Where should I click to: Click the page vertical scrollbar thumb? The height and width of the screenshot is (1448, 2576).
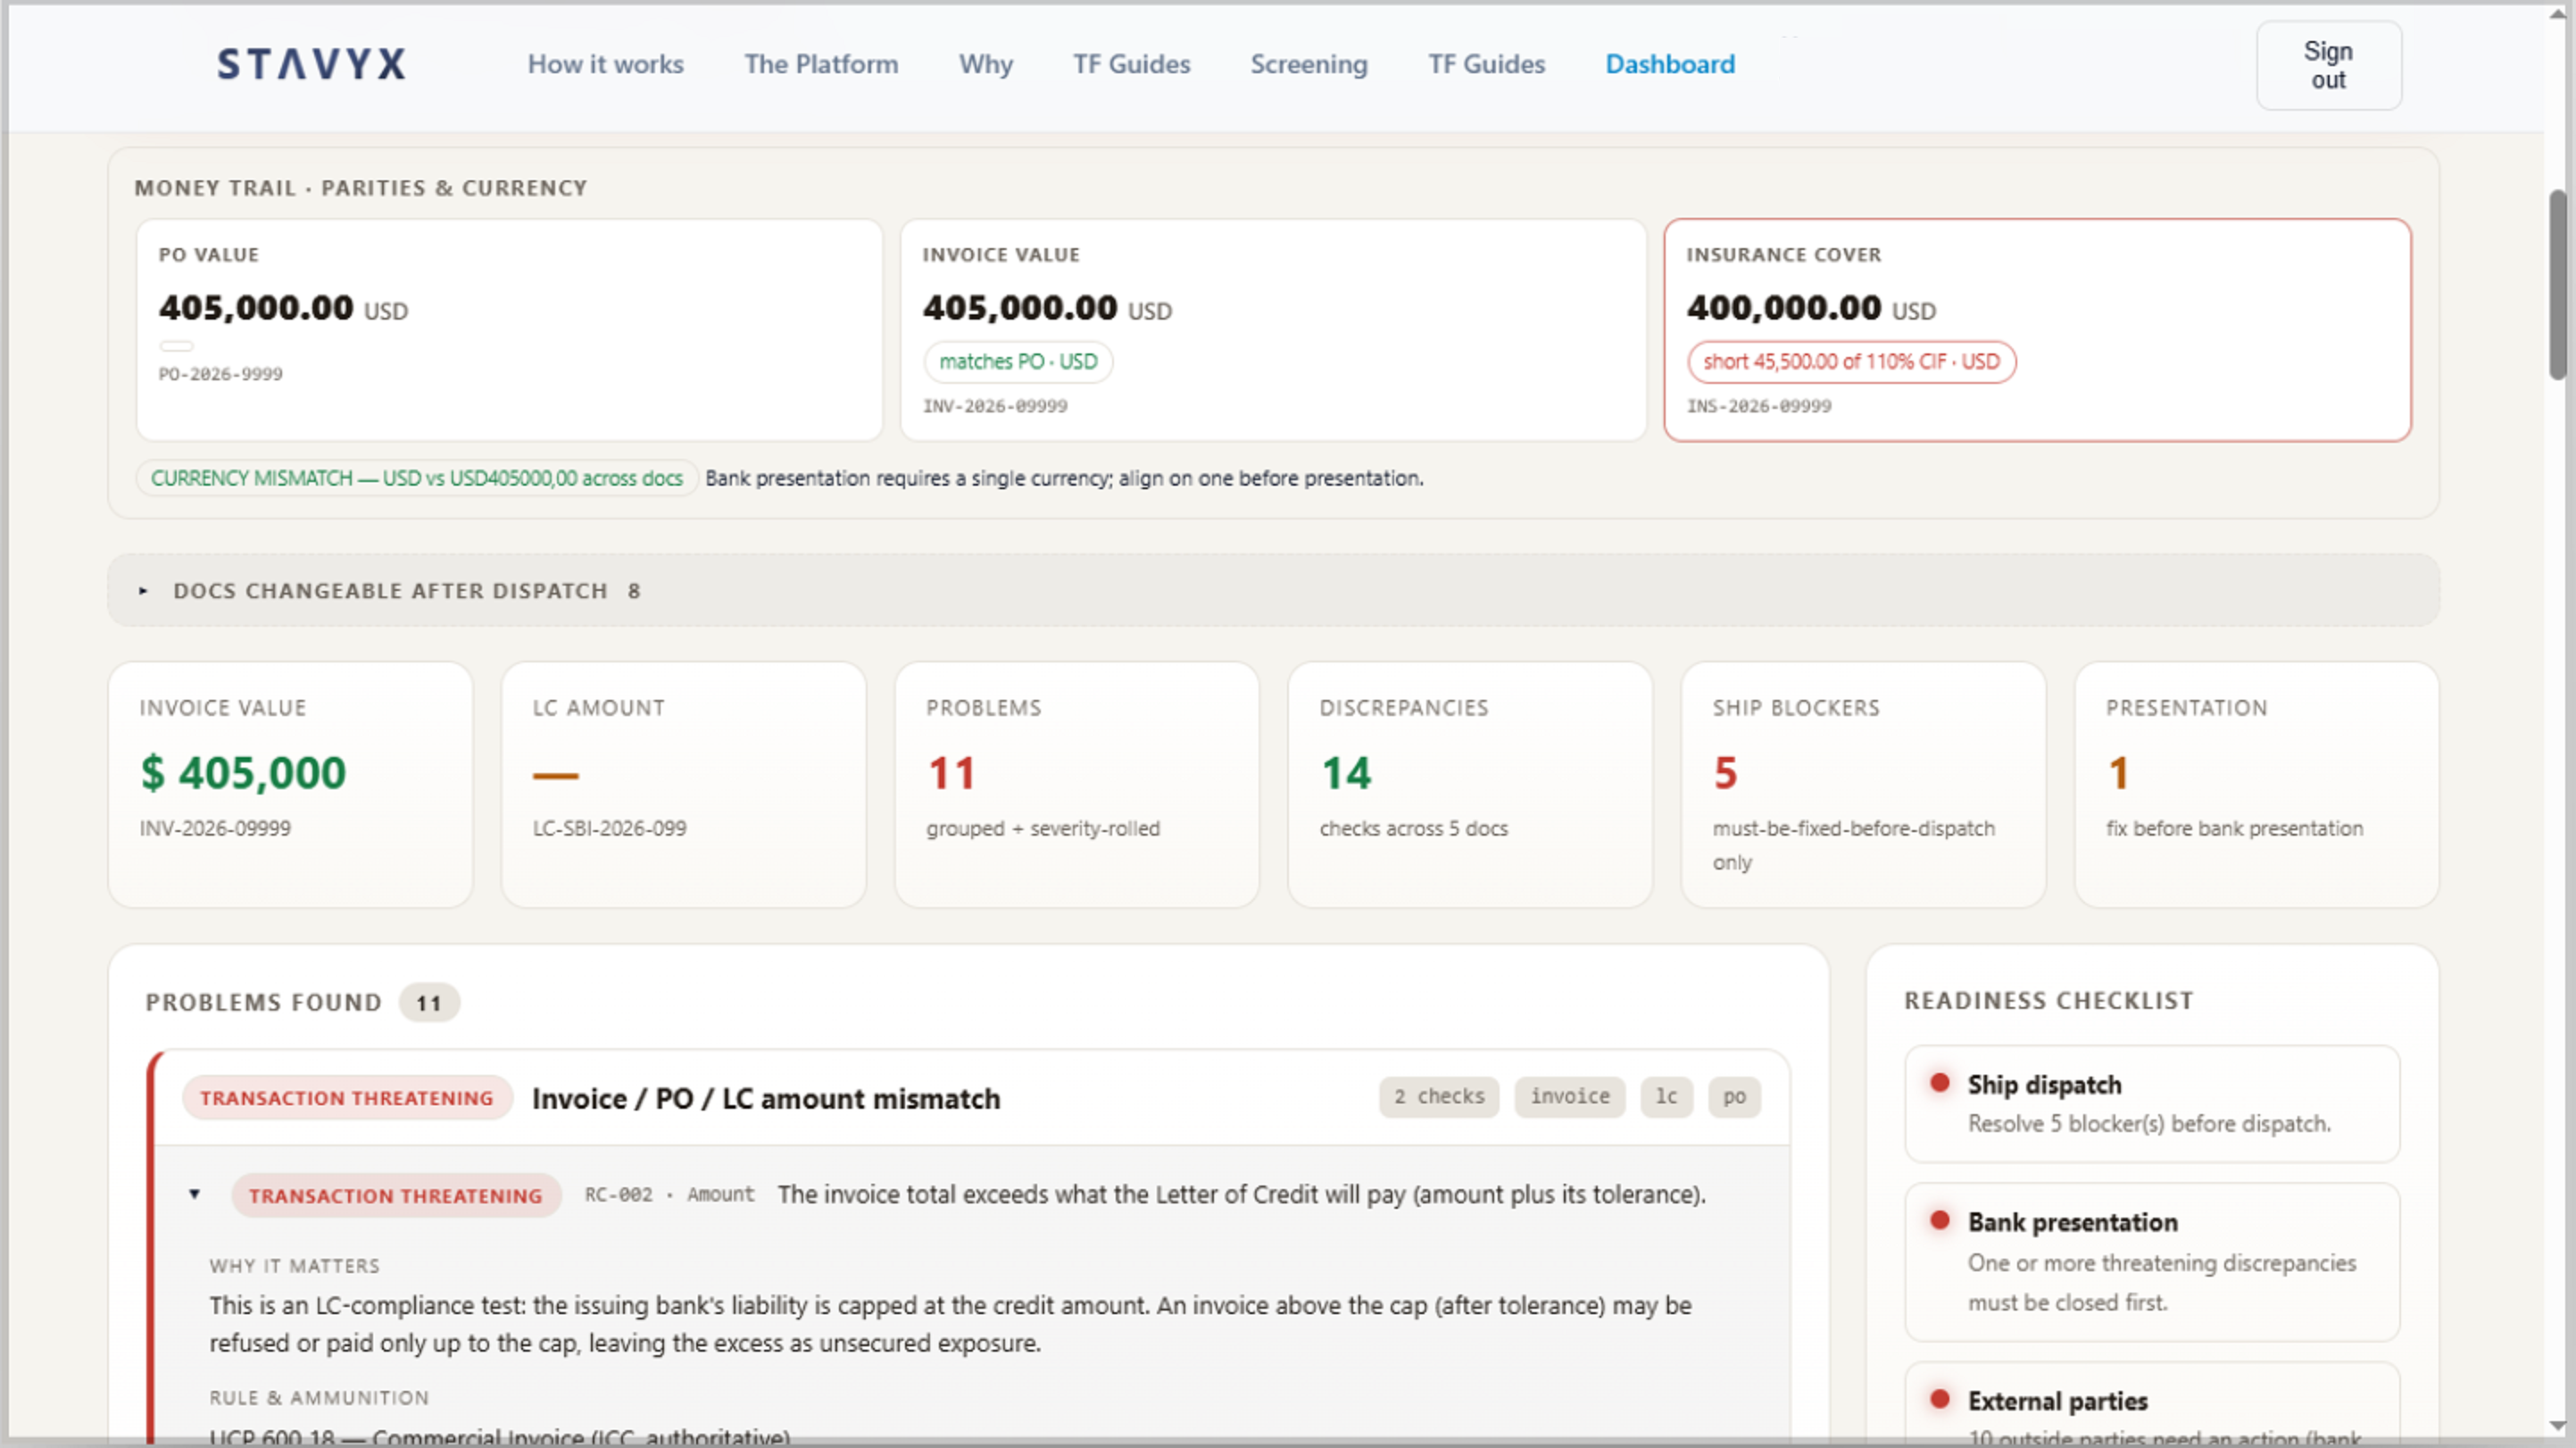pos(2557,285)
